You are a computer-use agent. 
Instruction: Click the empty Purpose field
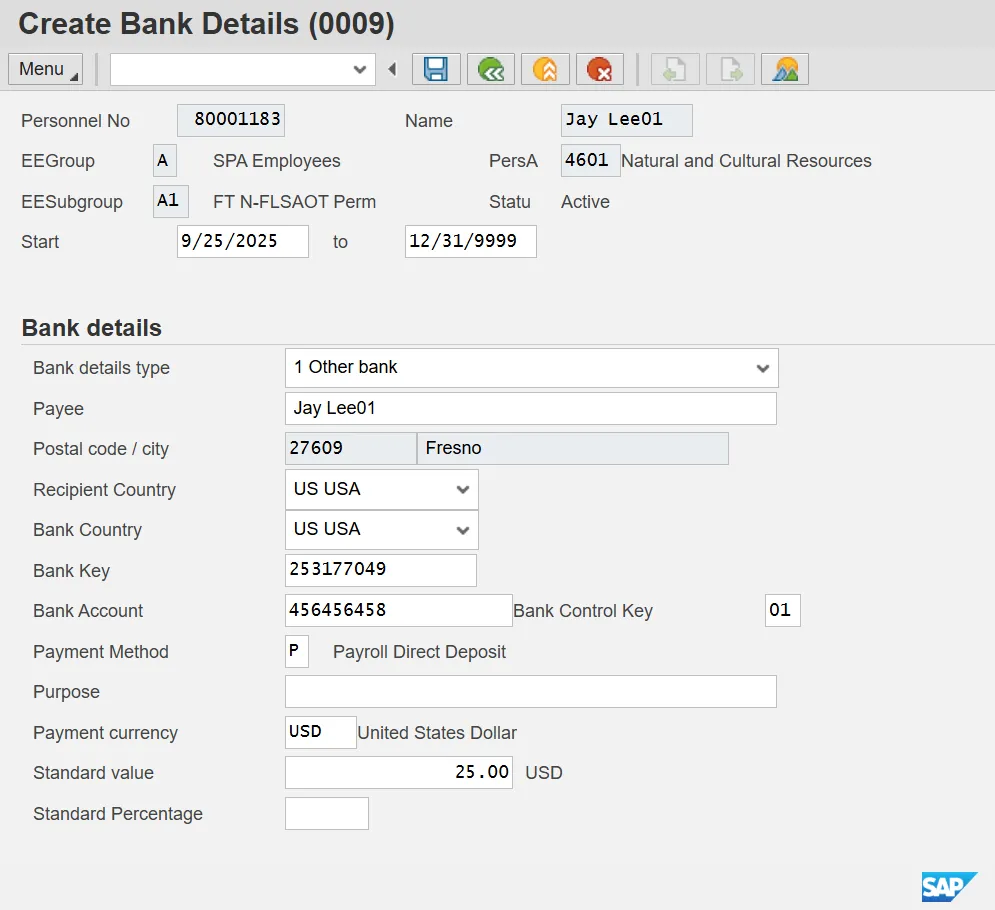point(530,691)
